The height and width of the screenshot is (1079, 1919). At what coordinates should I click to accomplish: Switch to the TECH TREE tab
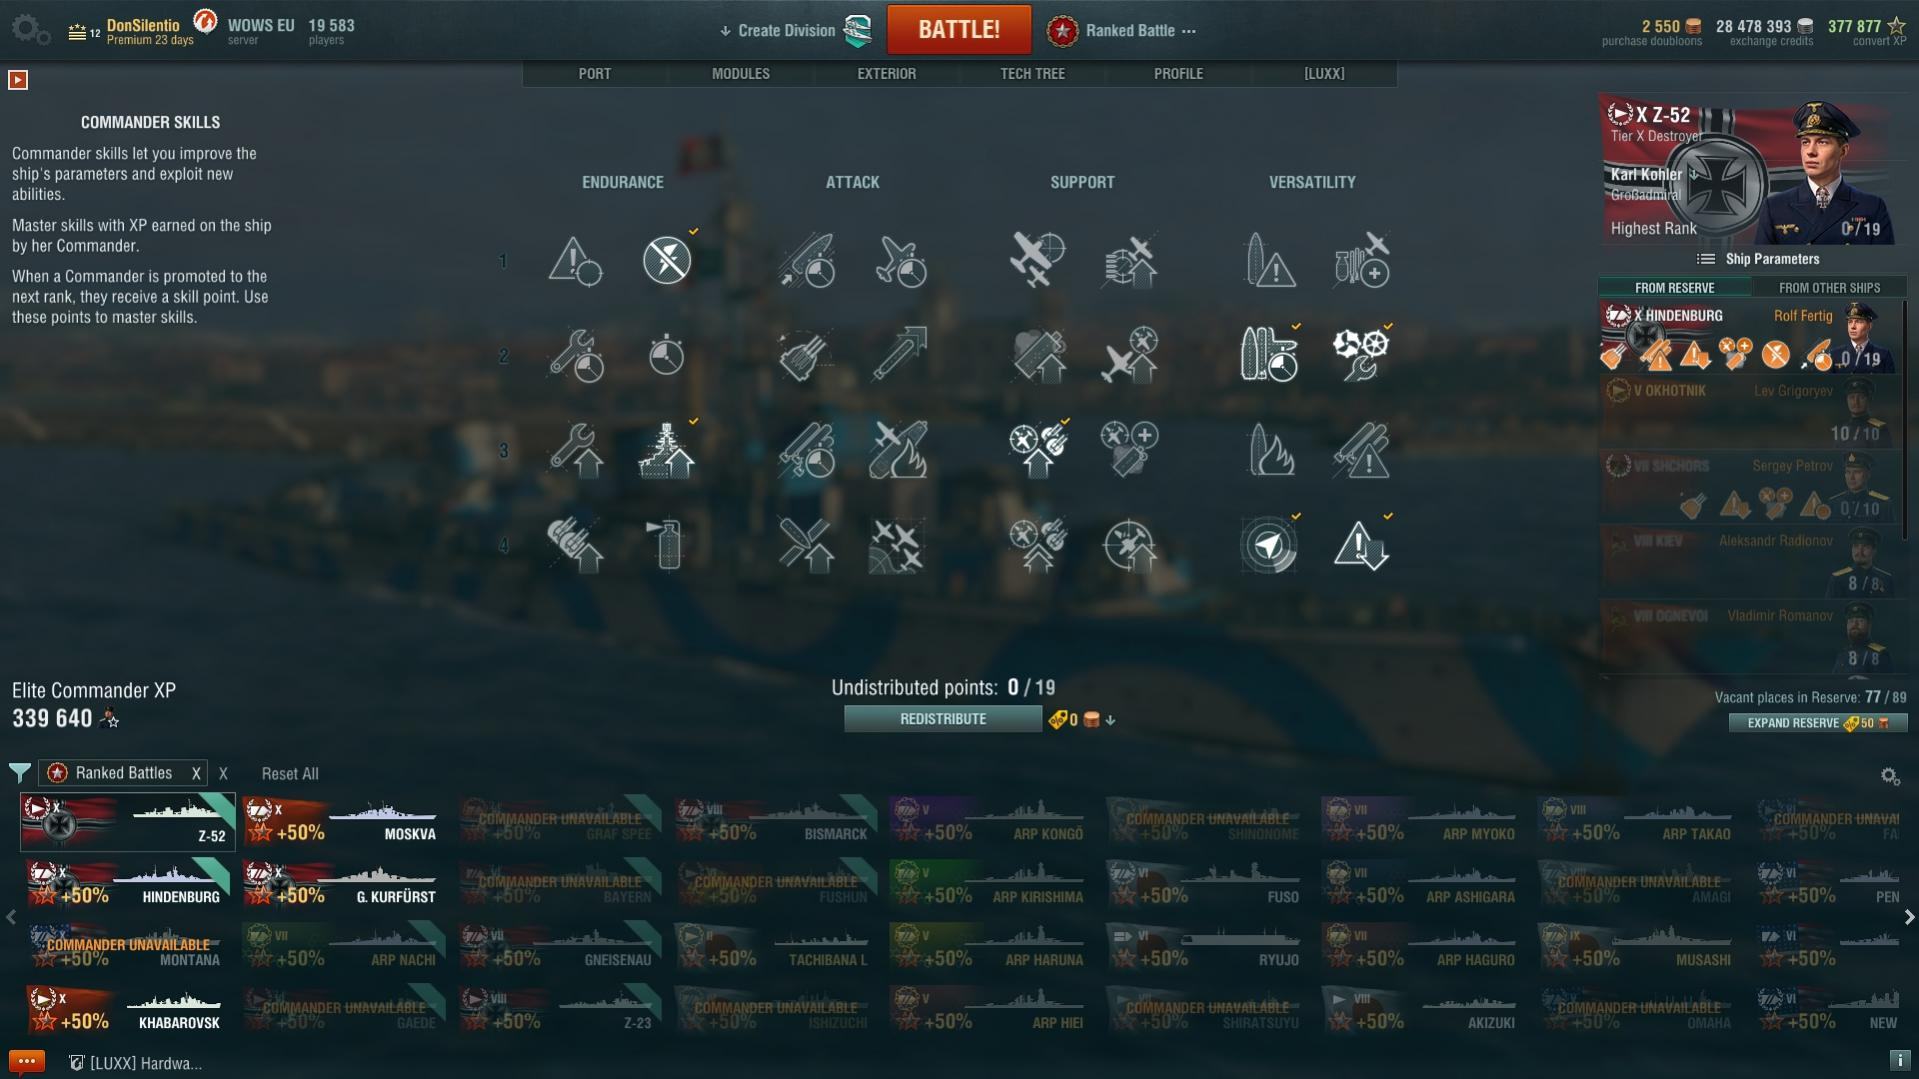[x=1032, y=74]
